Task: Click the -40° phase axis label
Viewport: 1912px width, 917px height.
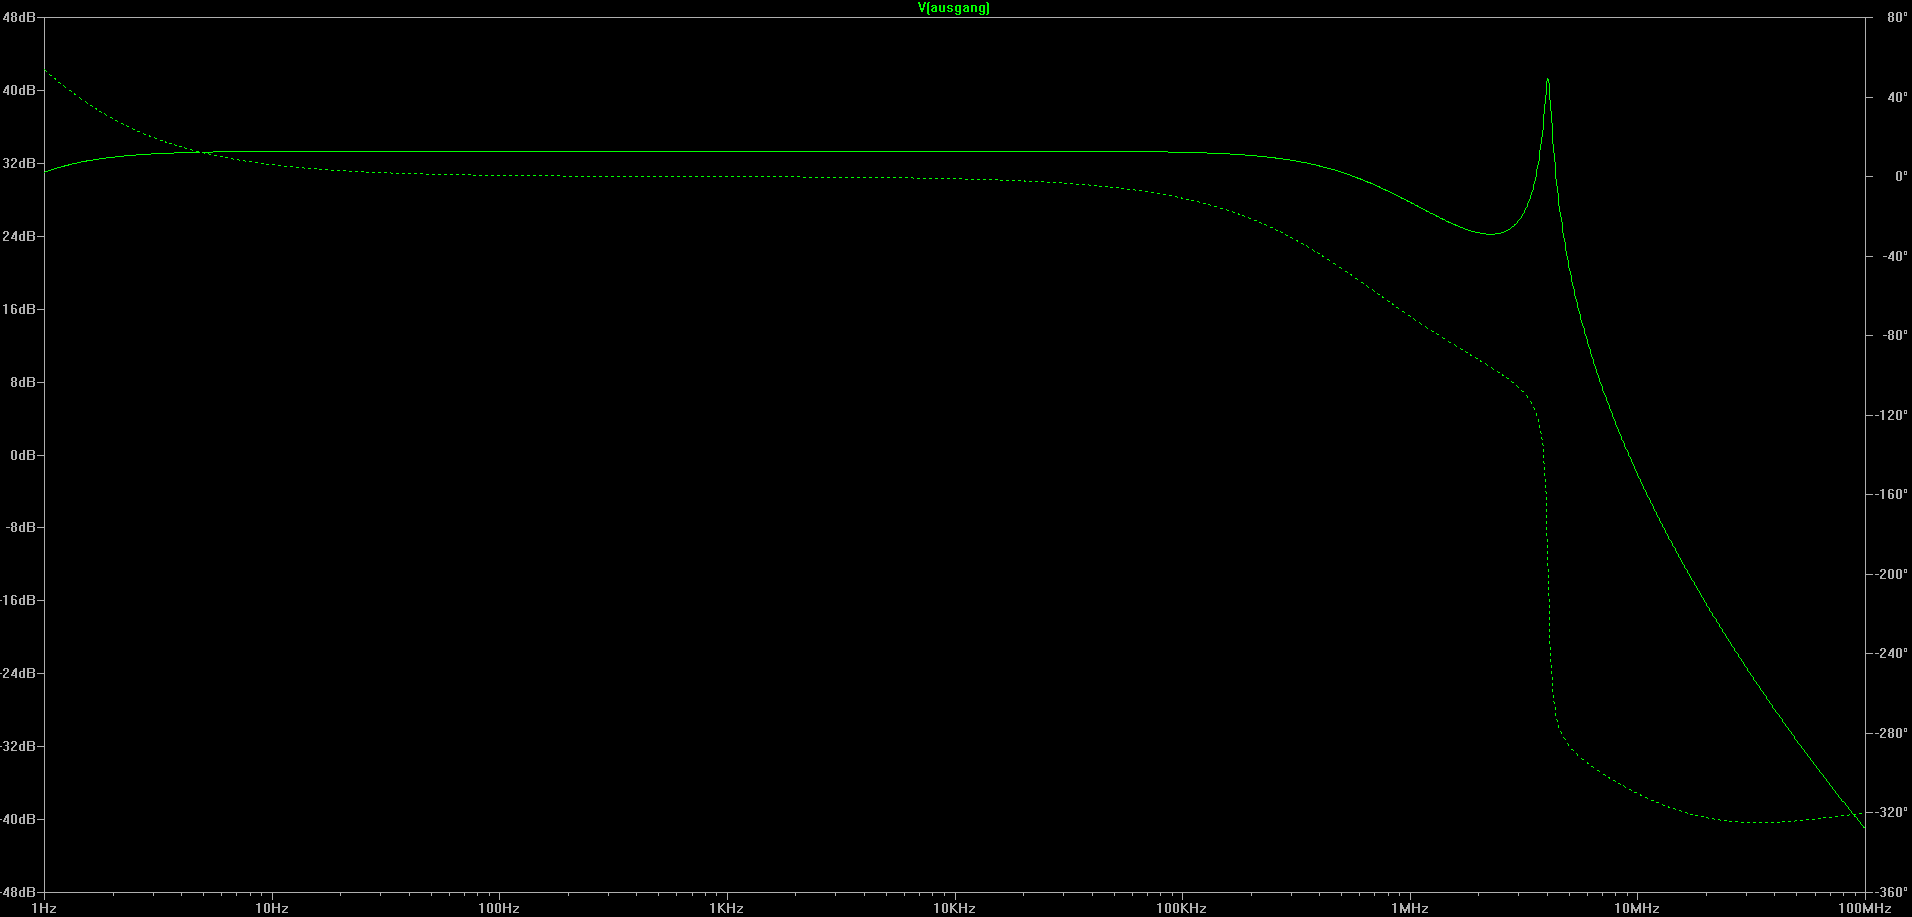Action: tap(1895, 256)
